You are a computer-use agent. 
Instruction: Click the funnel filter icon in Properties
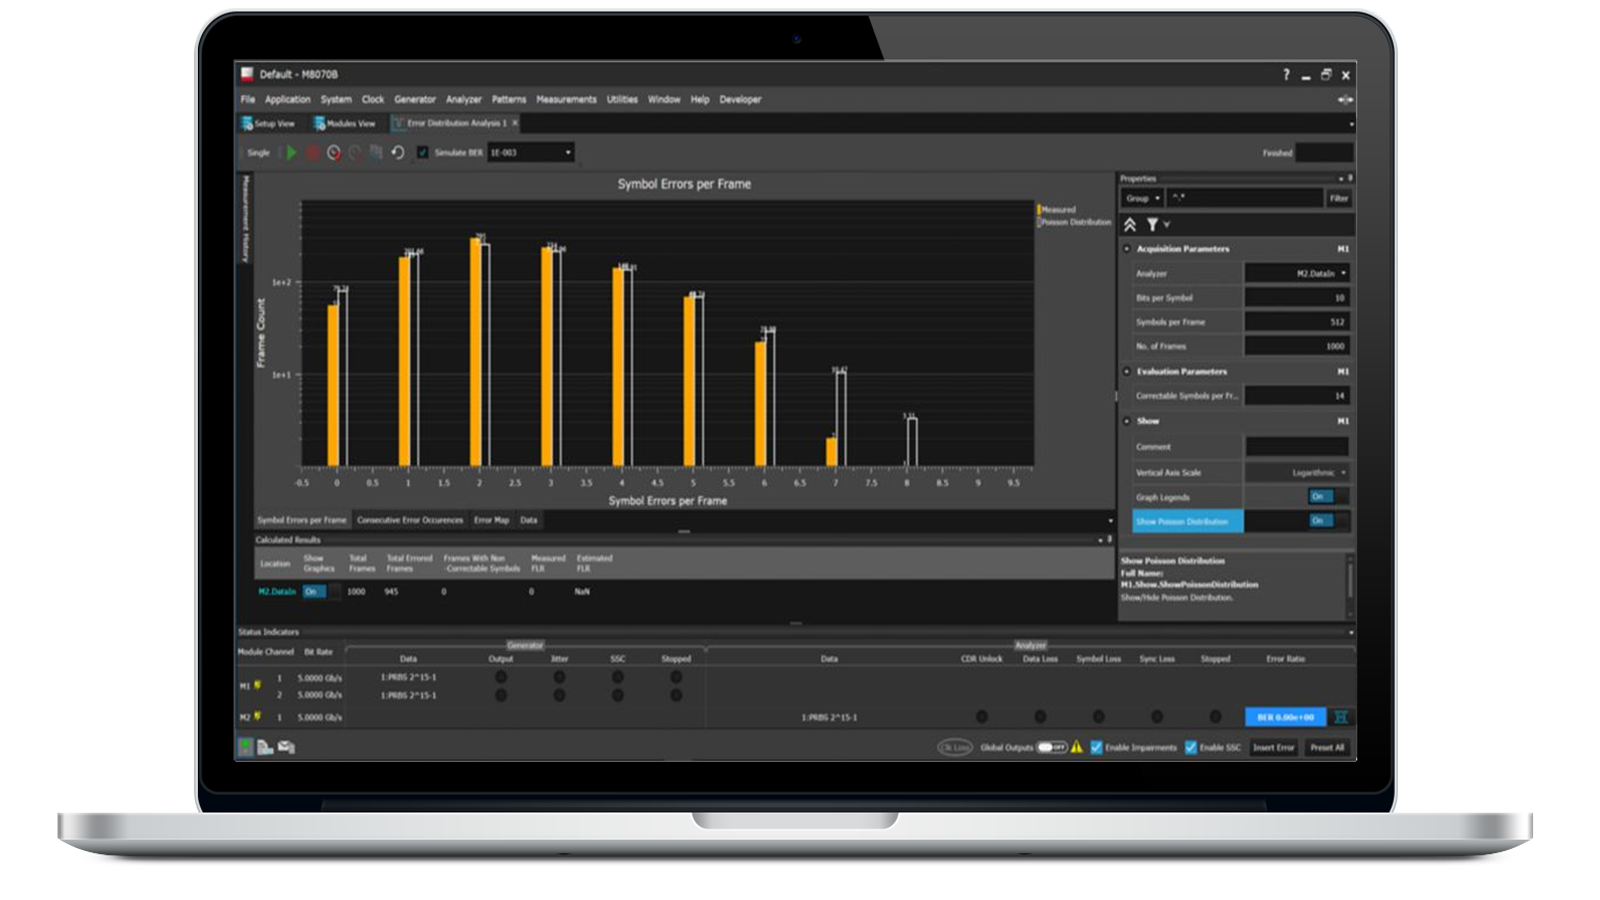[x=1152, y=225]
